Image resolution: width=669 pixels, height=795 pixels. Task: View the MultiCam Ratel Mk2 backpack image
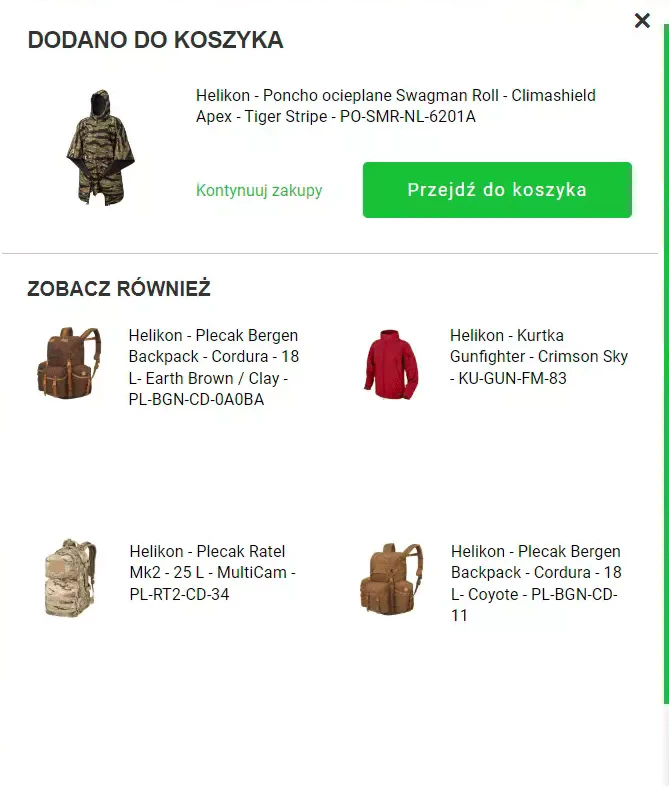click(x=70, y=578)
